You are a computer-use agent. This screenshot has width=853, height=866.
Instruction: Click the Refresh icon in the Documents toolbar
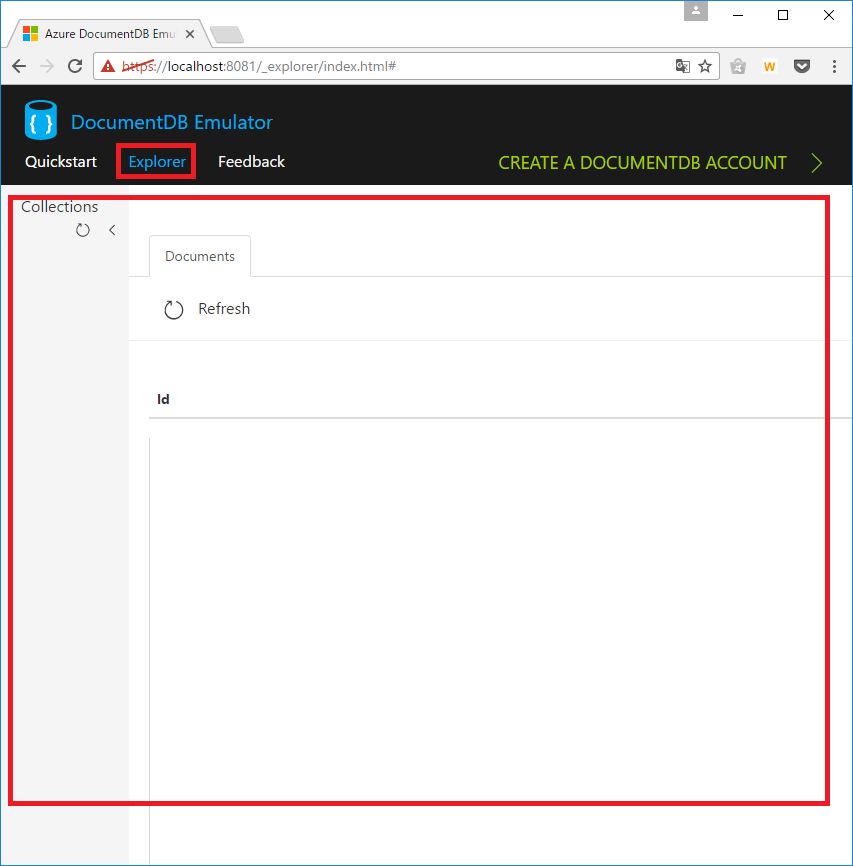pyautogui.click(x=173, y=309)
